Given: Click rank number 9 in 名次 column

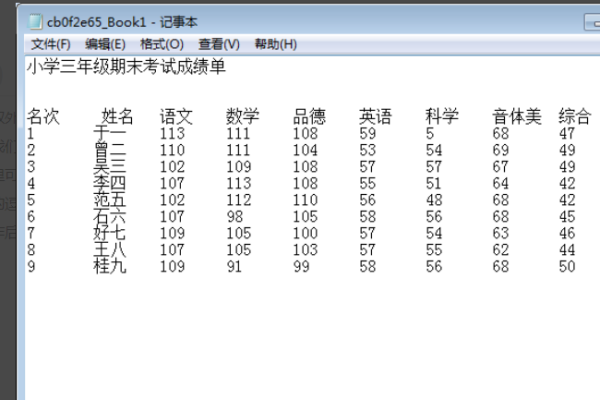Looking at the screenshot, I should tap(31, 267).
